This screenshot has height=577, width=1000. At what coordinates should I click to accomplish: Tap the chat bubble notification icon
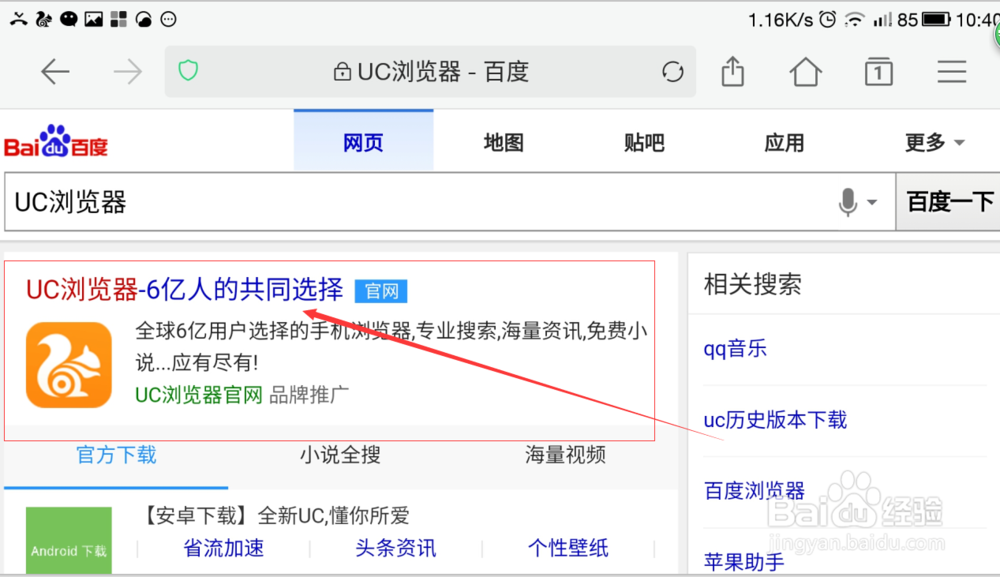[x=68, y=19]
